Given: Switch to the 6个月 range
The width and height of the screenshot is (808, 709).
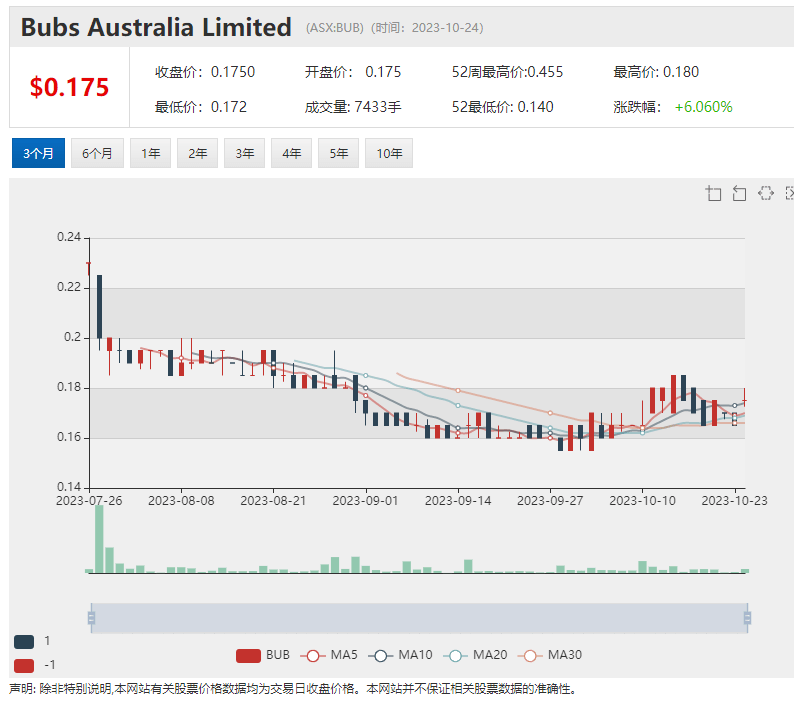Looking at the screenshot, I should click(x=97, y=153).
